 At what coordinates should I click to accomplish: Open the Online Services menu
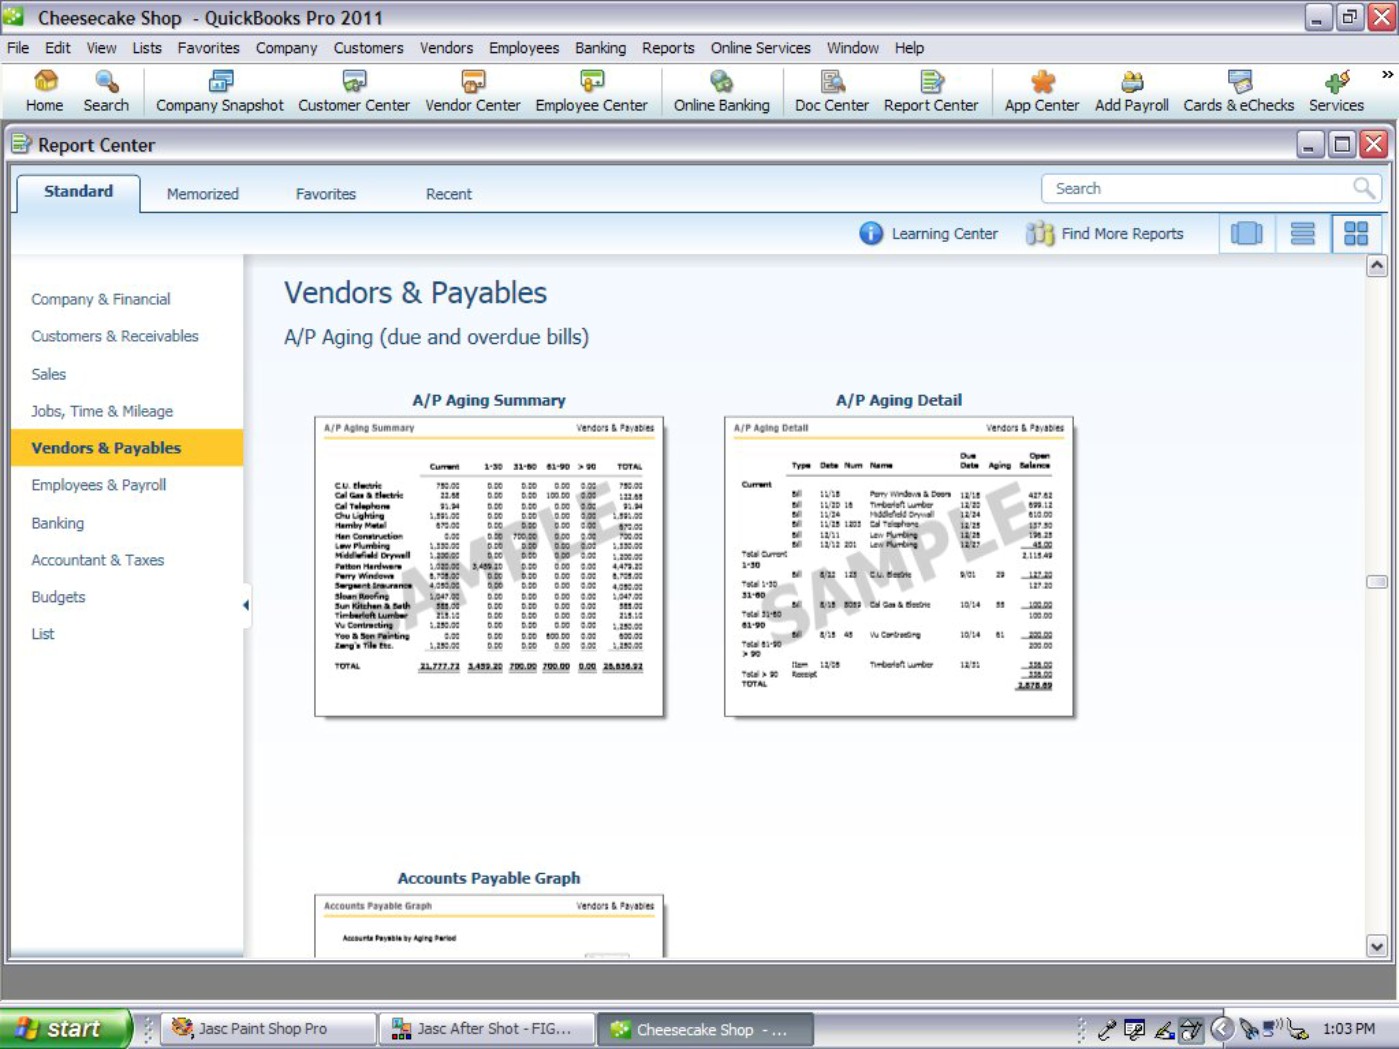[x=760, y=48]
